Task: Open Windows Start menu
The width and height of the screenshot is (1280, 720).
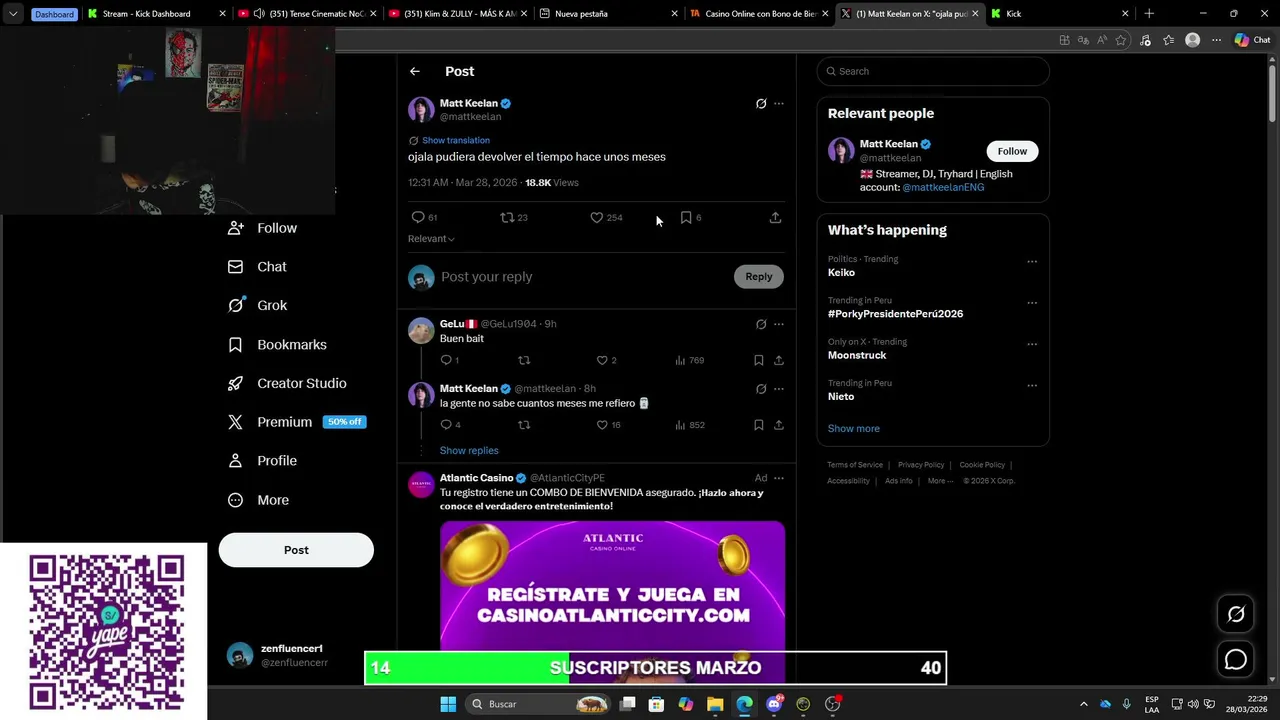Action: click(448, 704)
